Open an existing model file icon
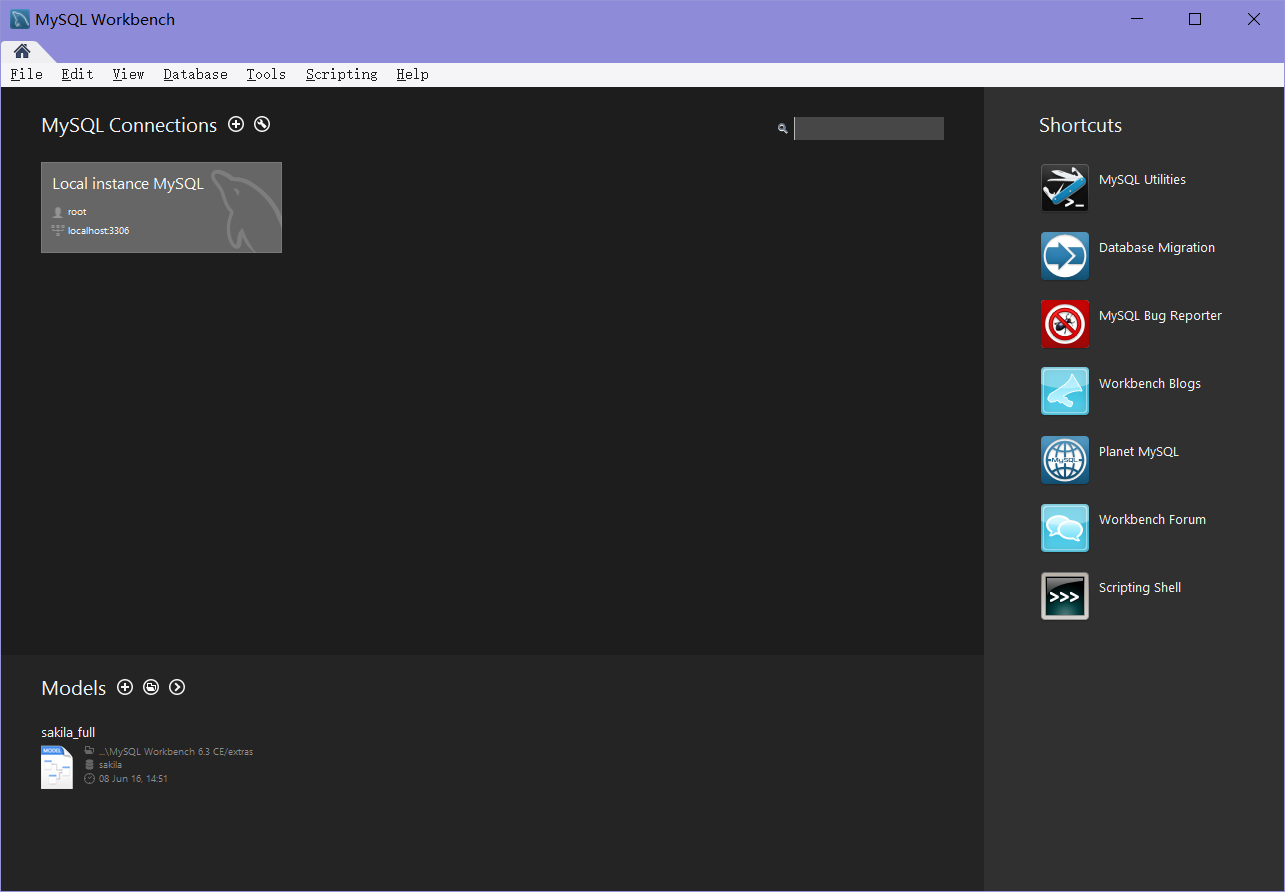 point(151,687)
